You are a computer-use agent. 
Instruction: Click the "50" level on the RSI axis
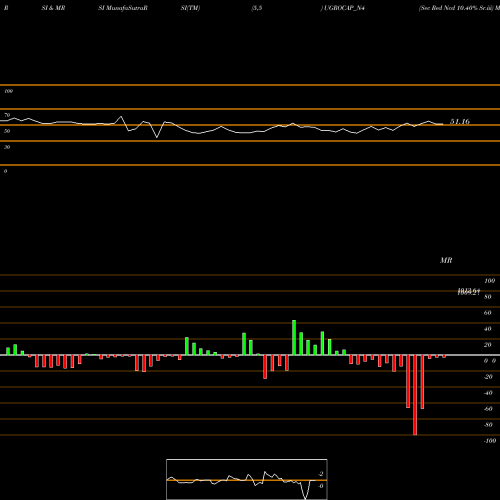click(7, 131)
